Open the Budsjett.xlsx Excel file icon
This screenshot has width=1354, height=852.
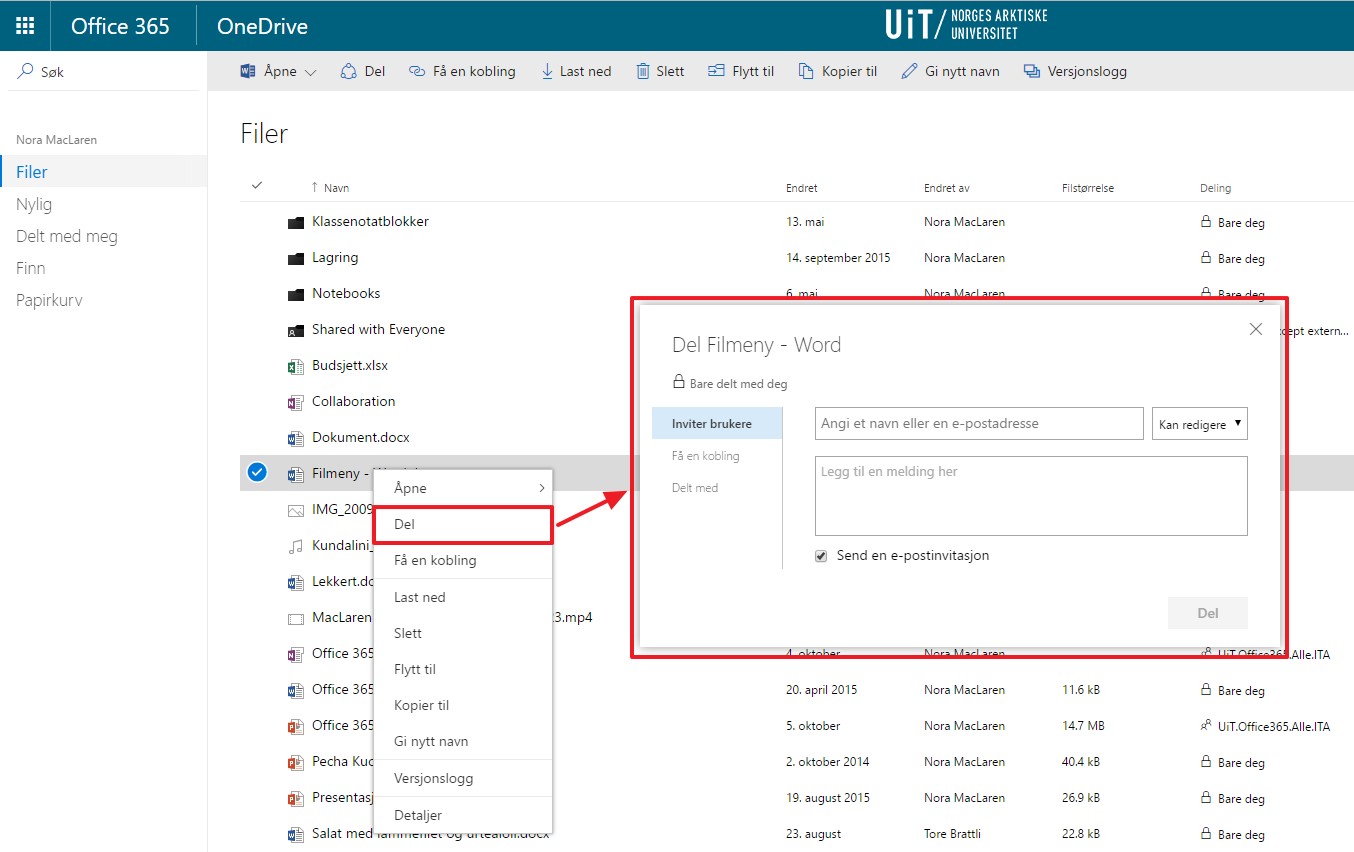(295, 366)
